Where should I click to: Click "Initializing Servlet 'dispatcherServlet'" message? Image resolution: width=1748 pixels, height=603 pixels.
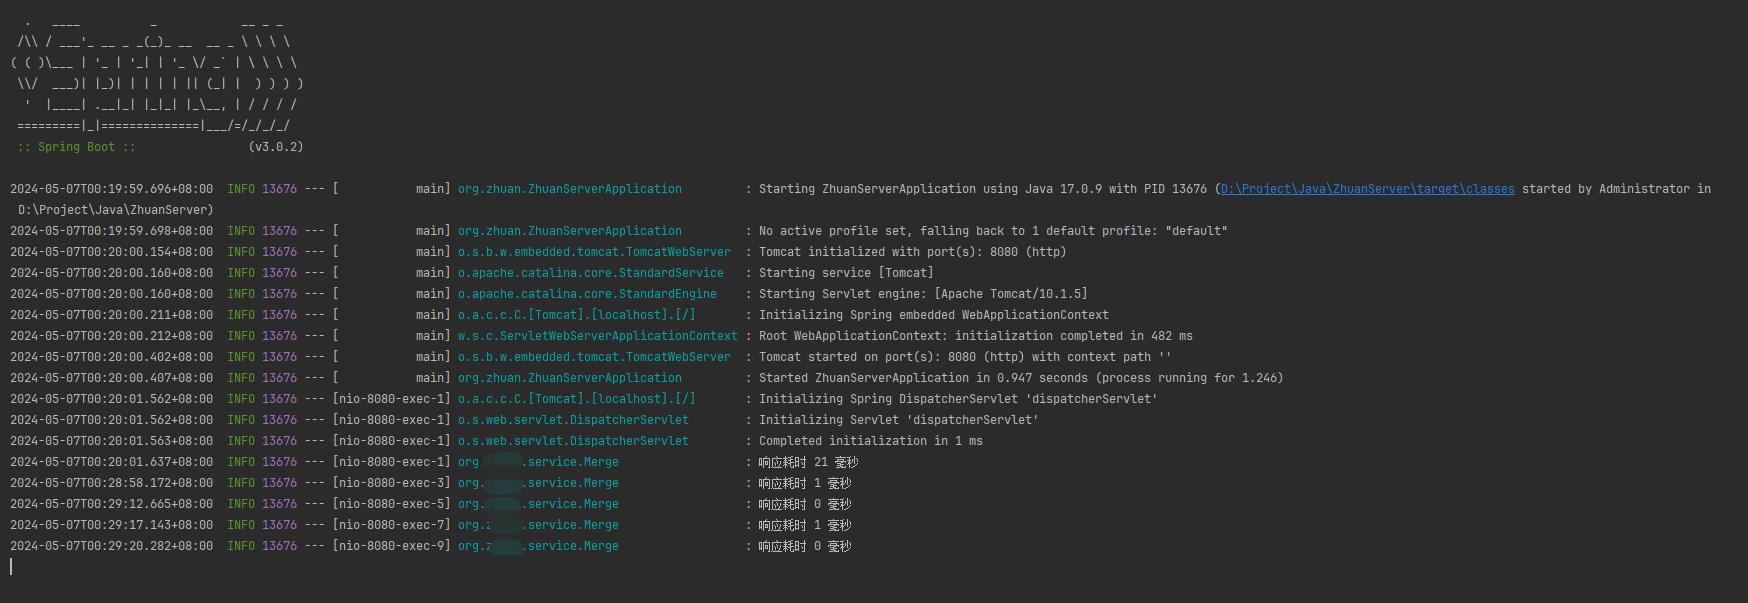pyautogui.click(x=898, y=420)
